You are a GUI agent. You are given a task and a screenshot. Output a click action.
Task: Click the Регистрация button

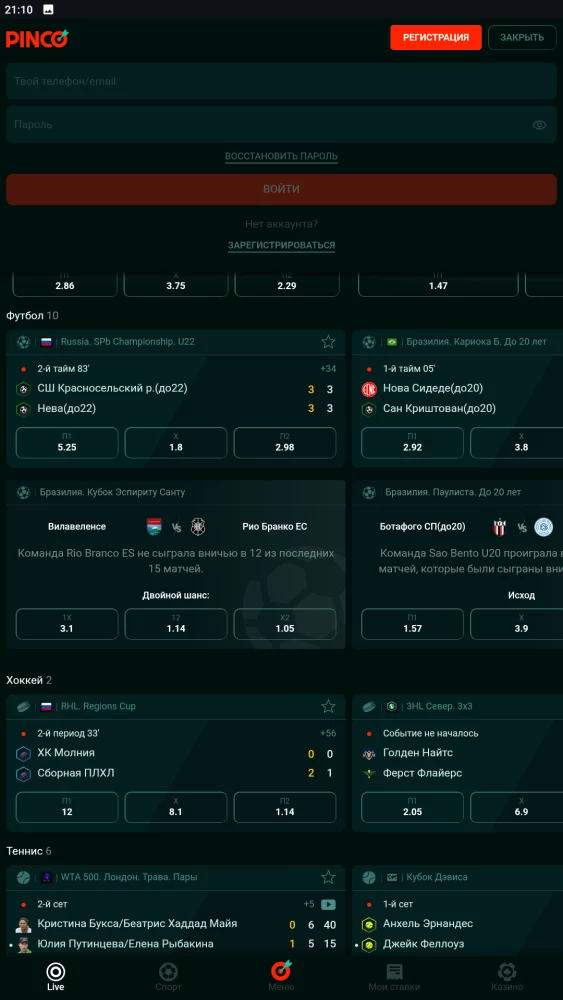436,38
